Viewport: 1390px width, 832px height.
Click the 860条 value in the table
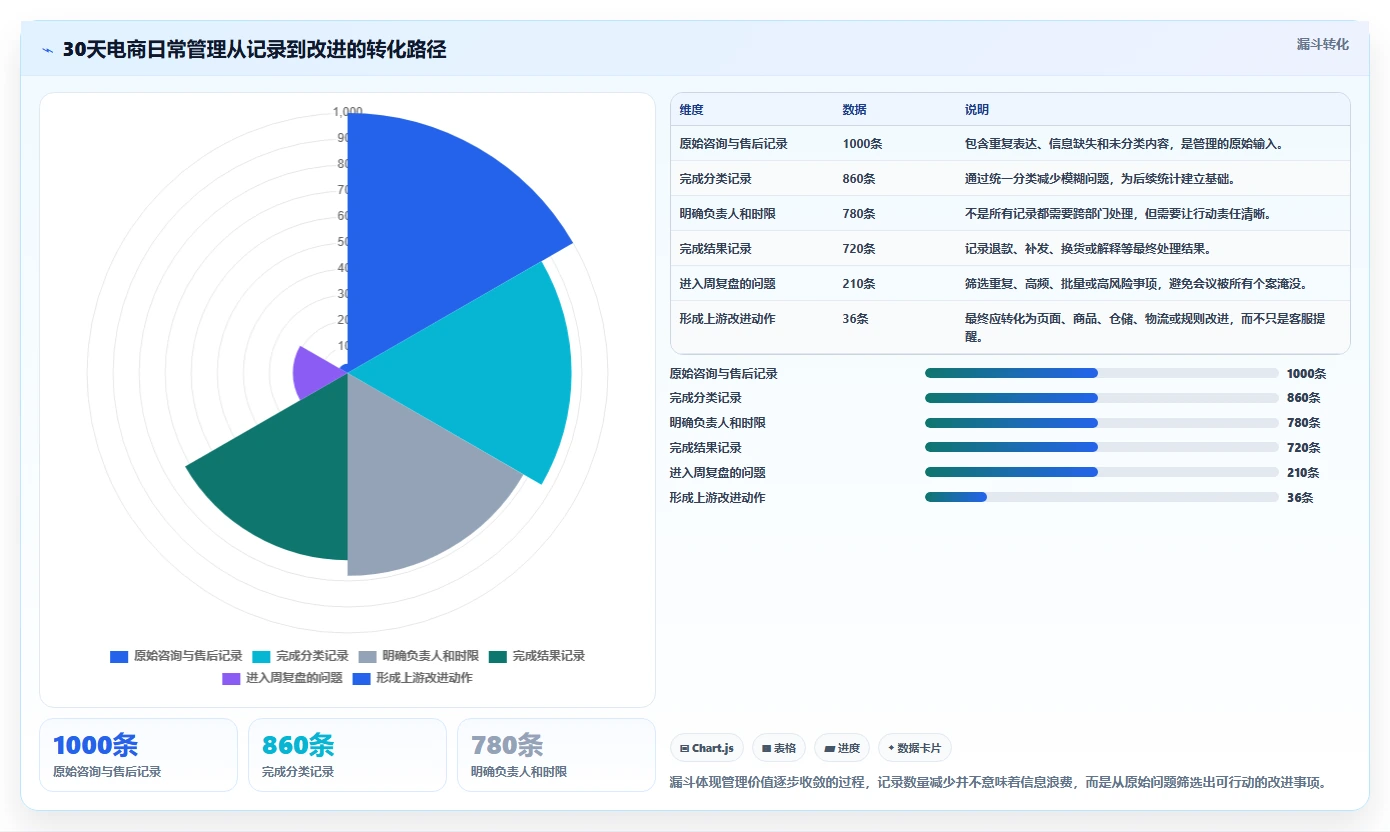859,179
